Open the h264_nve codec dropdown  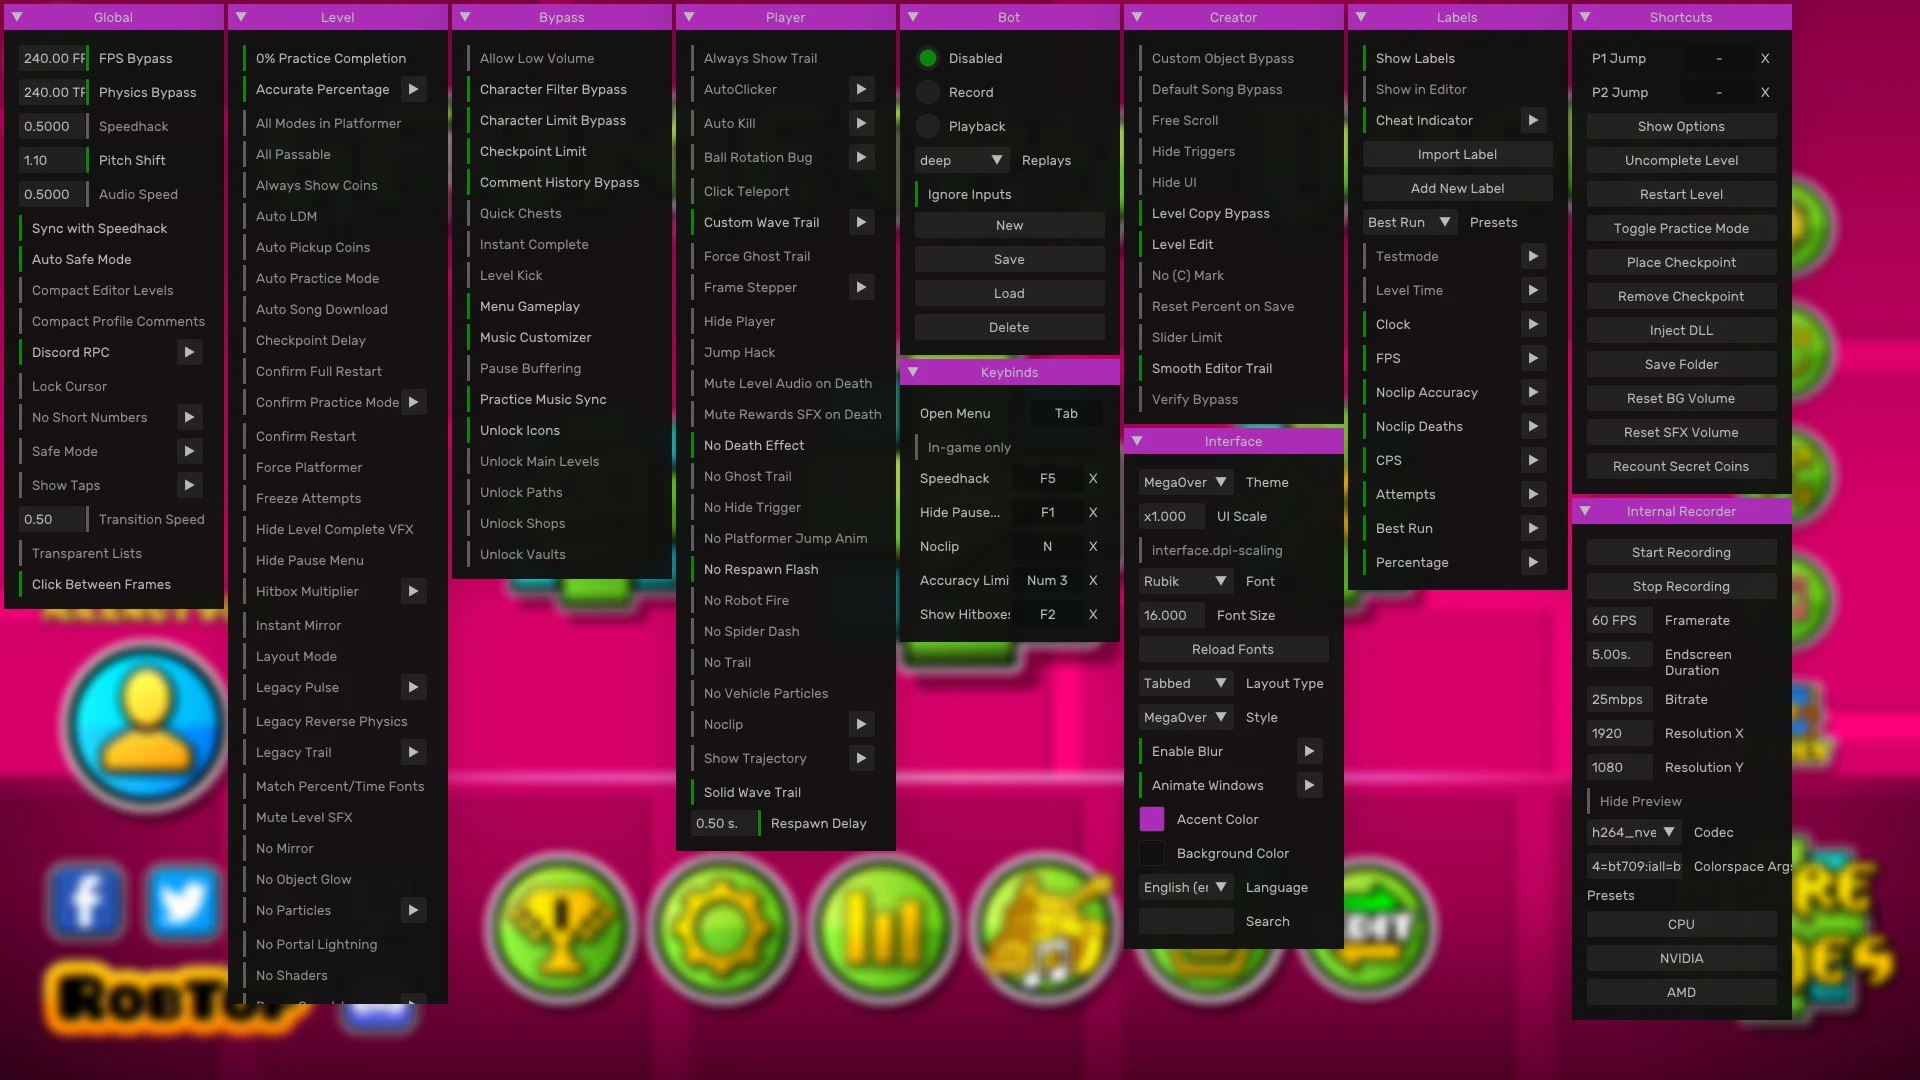1632,832
